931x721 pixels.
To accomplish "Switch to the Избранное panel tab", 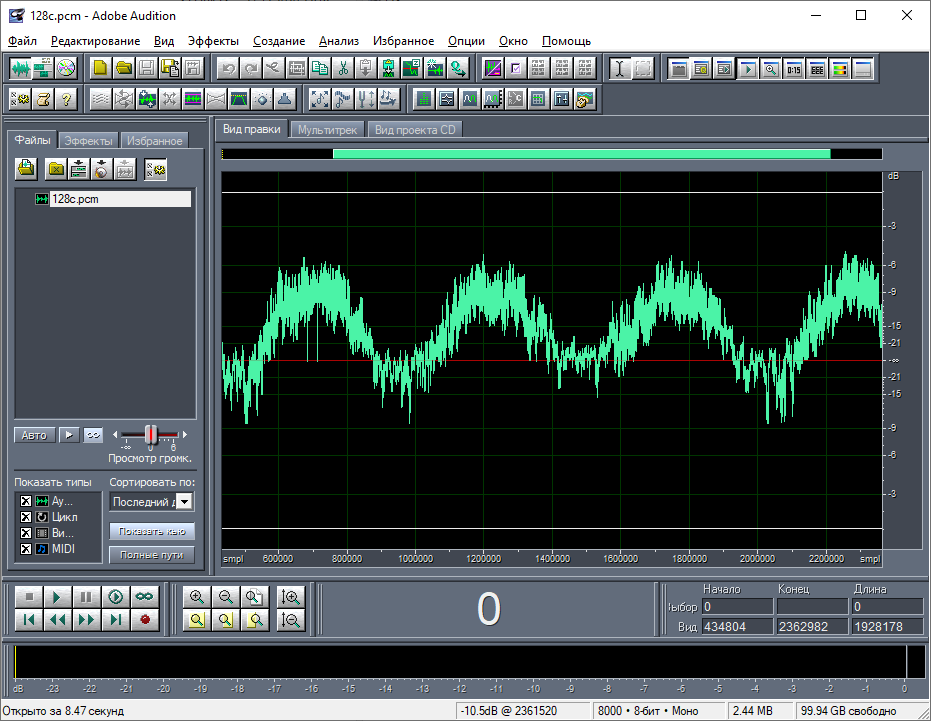I will [154, 141].
